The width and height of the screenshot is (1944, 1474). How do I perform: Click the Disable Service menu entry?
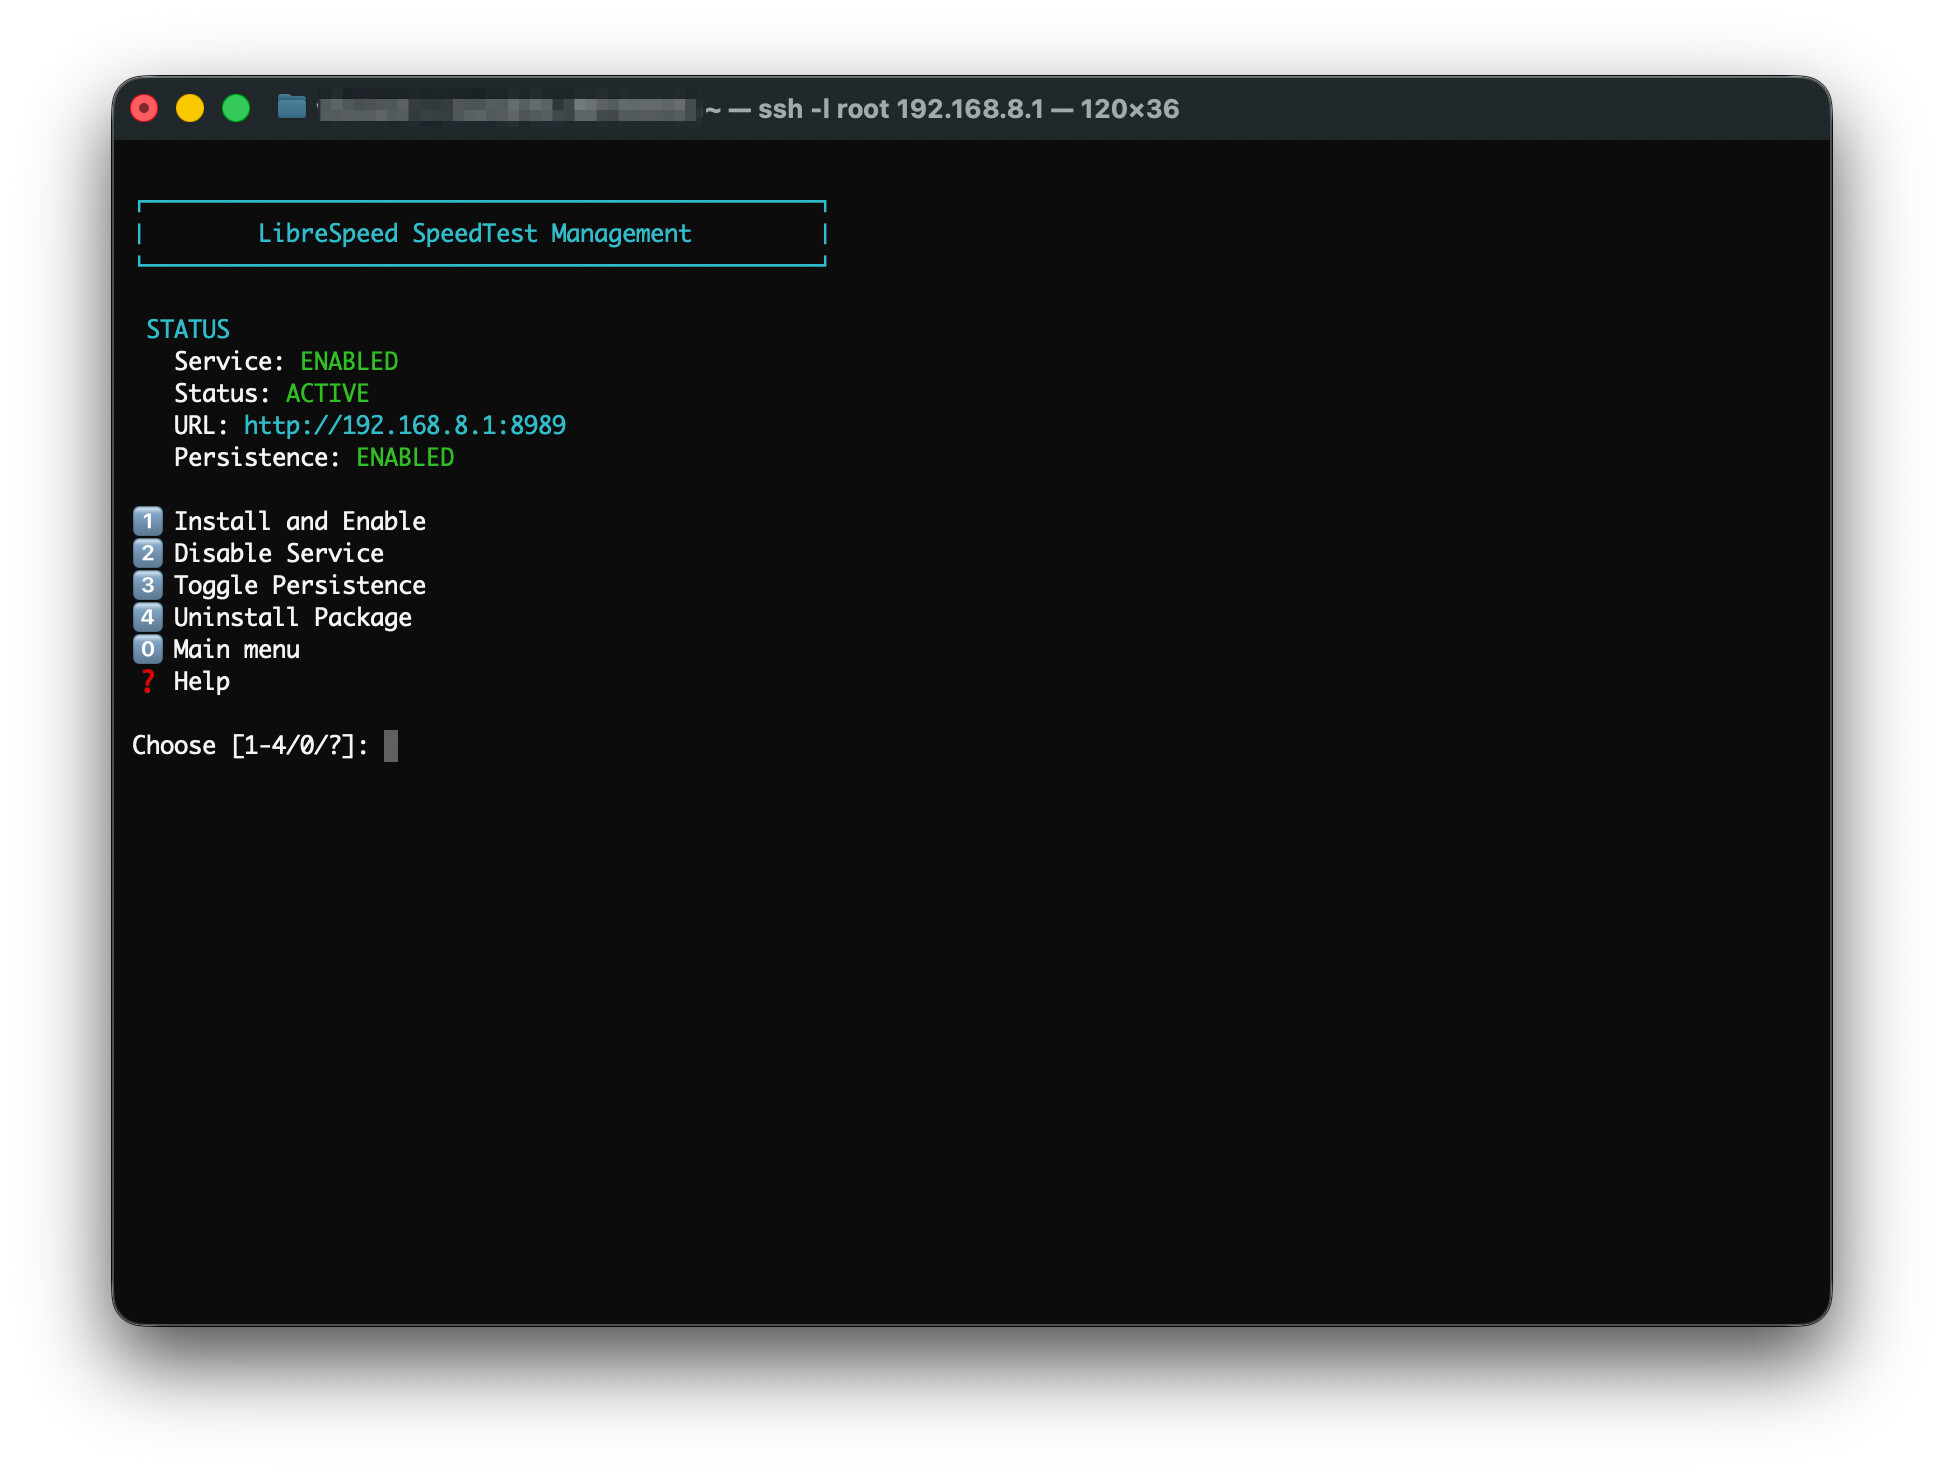pos(278,553)
